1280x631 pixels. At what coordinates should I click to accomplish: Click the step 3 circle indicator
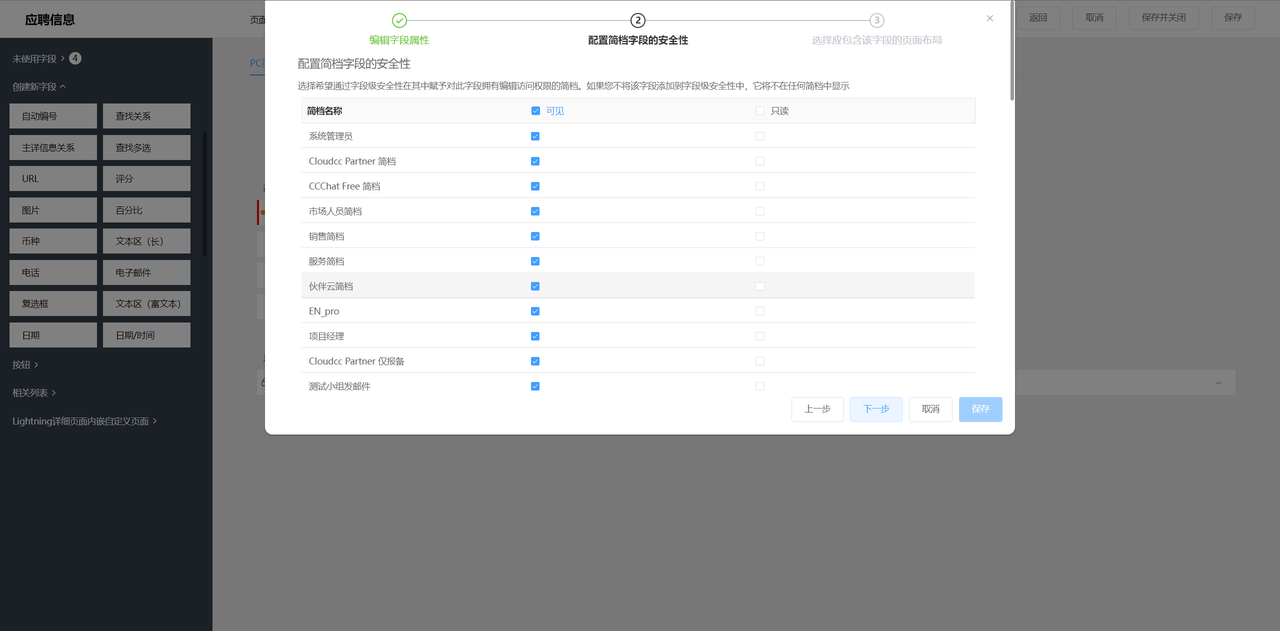coord(877,20)
